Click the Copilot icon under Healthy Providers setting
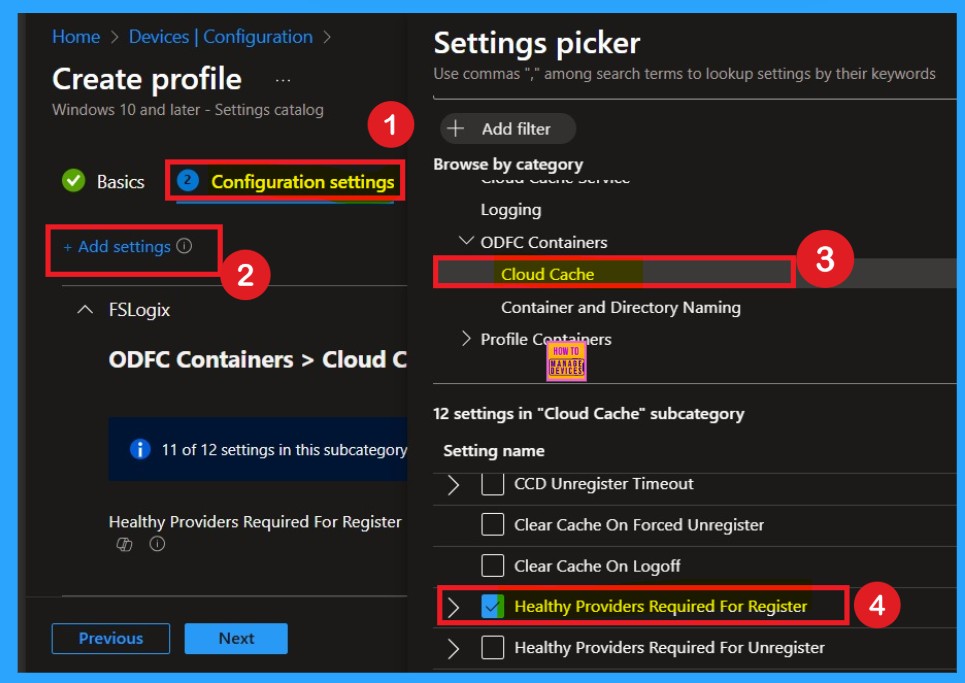Screen dimensions: 965x683 click(x=125, y=544)
